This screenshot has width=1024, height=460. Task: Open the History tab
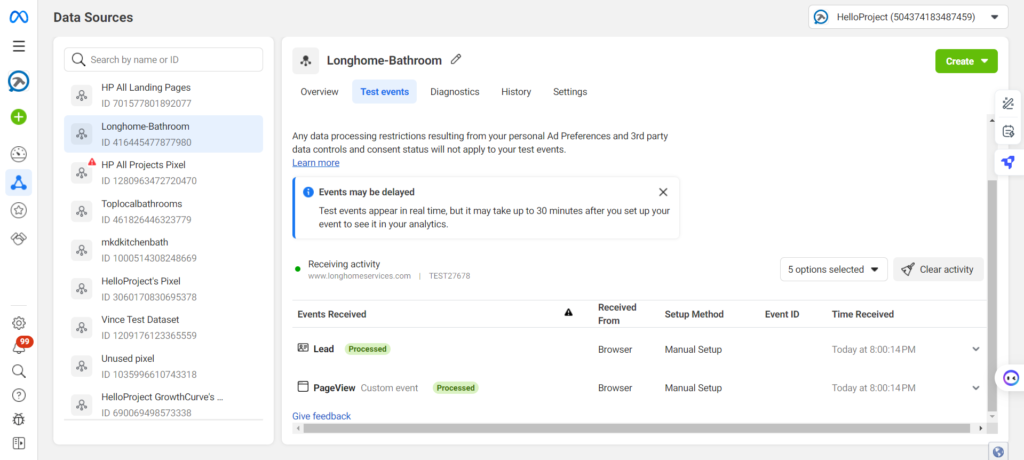516,91
